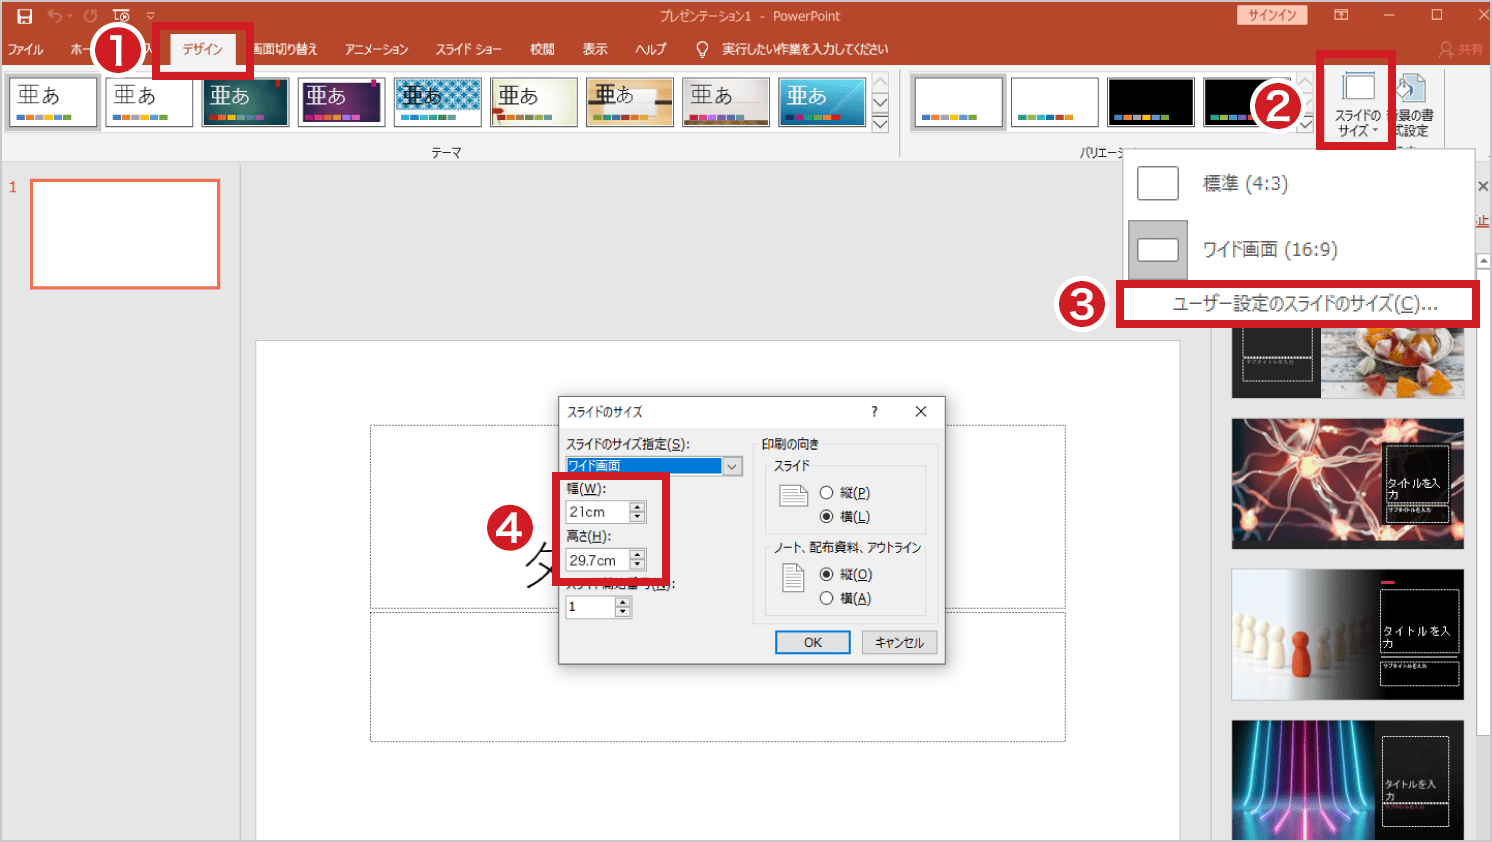Click the help question mark in dialog
1492x842 pixels.
[874, 411]
